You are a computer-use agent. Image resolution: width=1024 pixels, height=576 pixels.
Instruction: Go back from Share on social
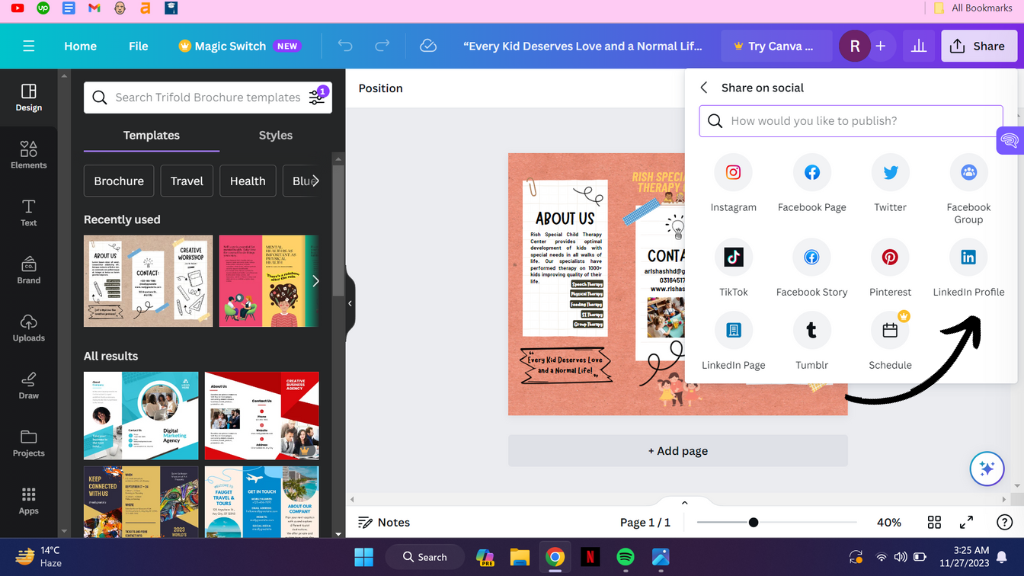pos(704,88)
